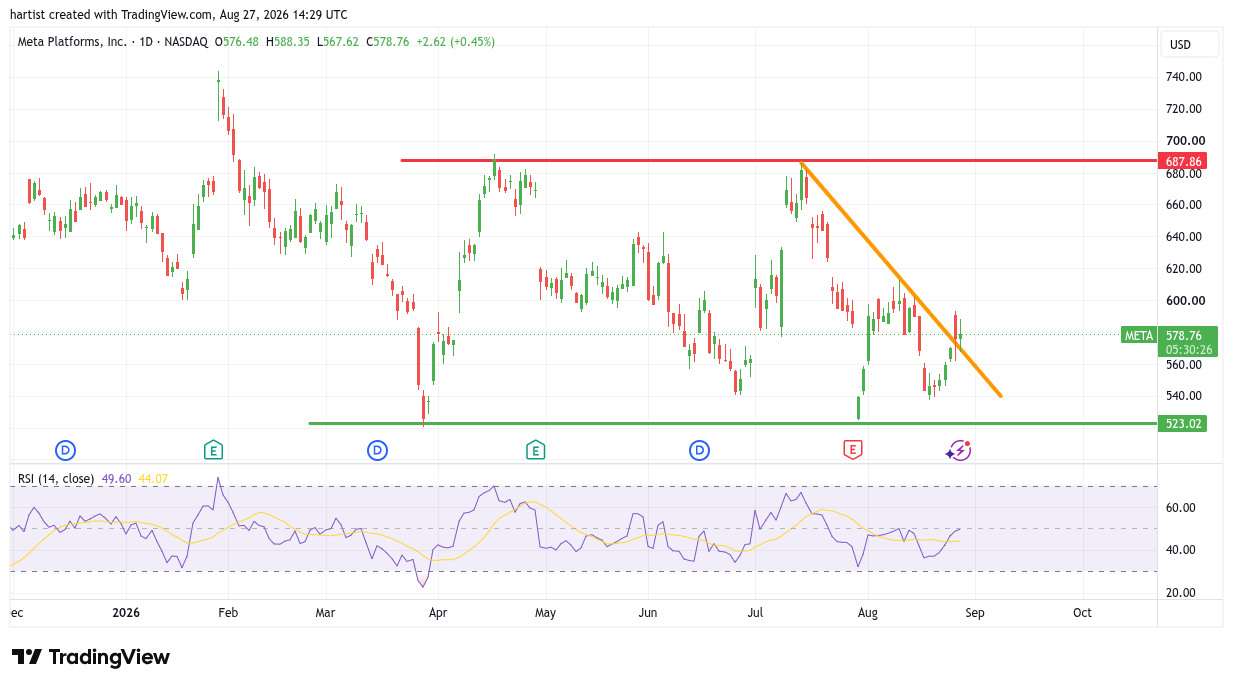Click the May label on the time axis
Image resolution: width=1233 pixels, height=687 pixels.
coord(545,612)
